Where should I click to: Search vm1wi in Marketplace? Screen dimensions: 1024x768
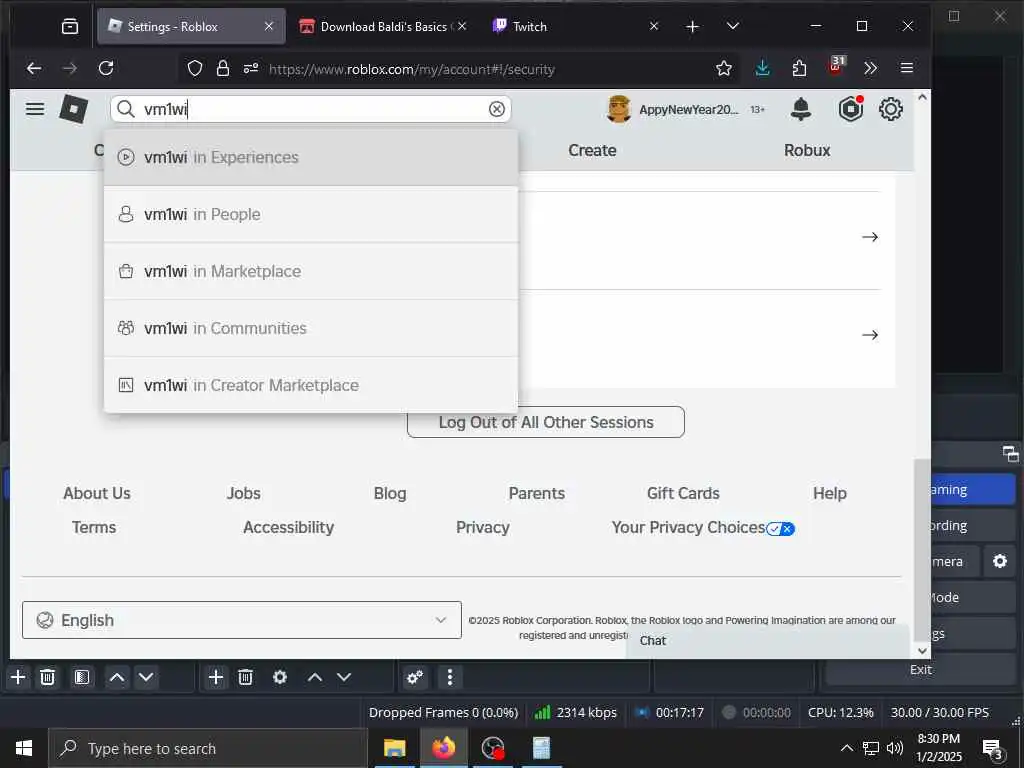311,271
